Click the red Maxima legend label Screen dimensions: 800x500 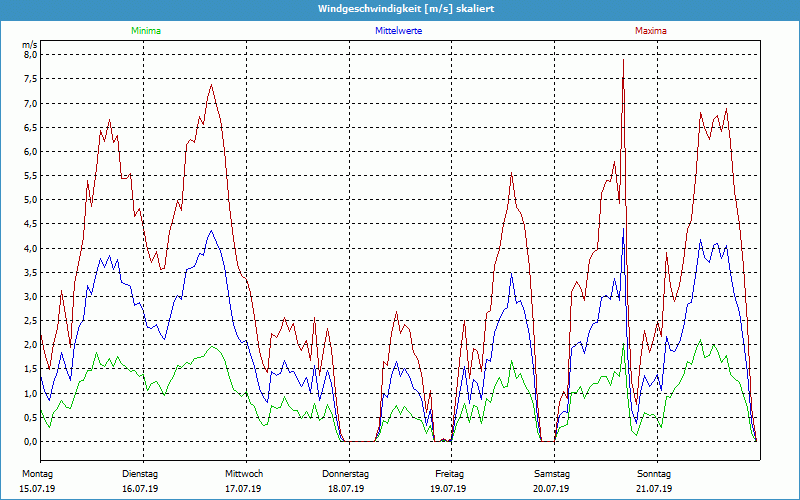(651, 31)
